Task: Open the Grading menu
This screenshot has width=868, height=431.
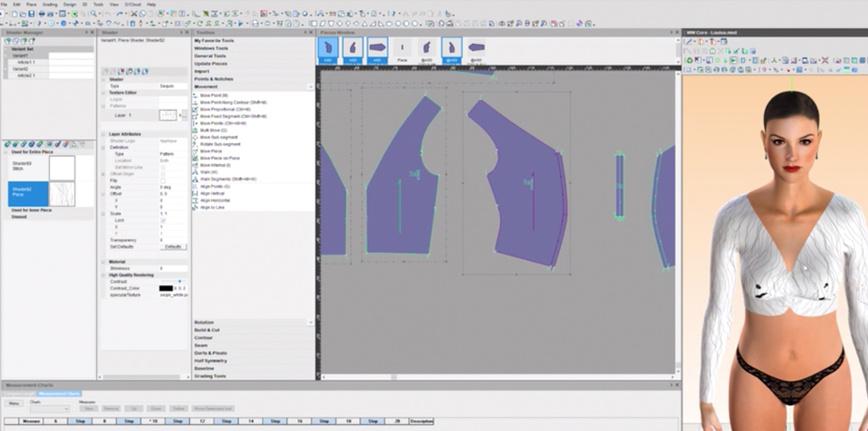Action: pos(50,4)
